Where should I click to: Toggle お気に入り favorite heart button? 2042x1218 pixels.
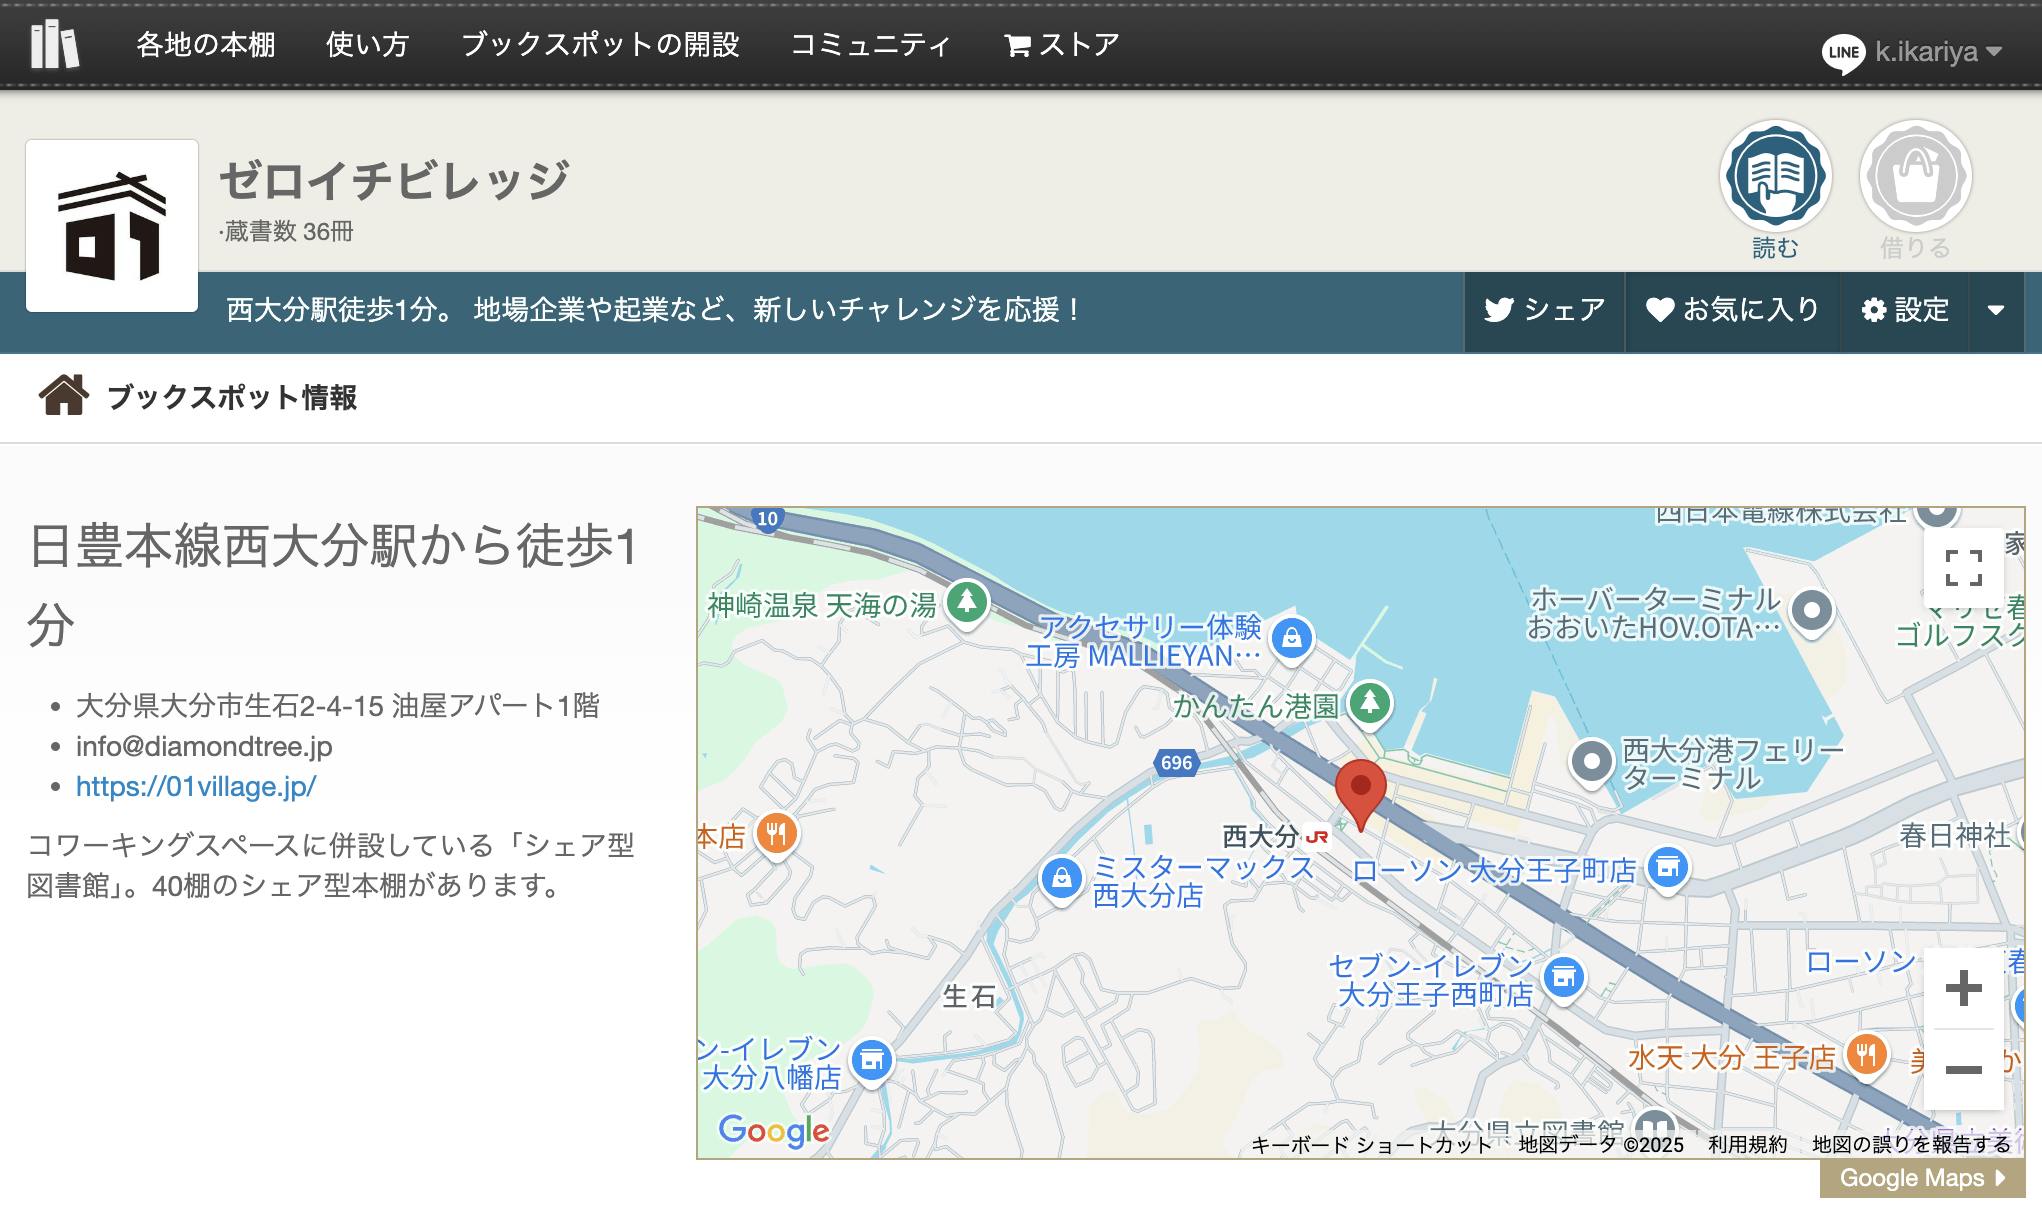[1732, 310]
